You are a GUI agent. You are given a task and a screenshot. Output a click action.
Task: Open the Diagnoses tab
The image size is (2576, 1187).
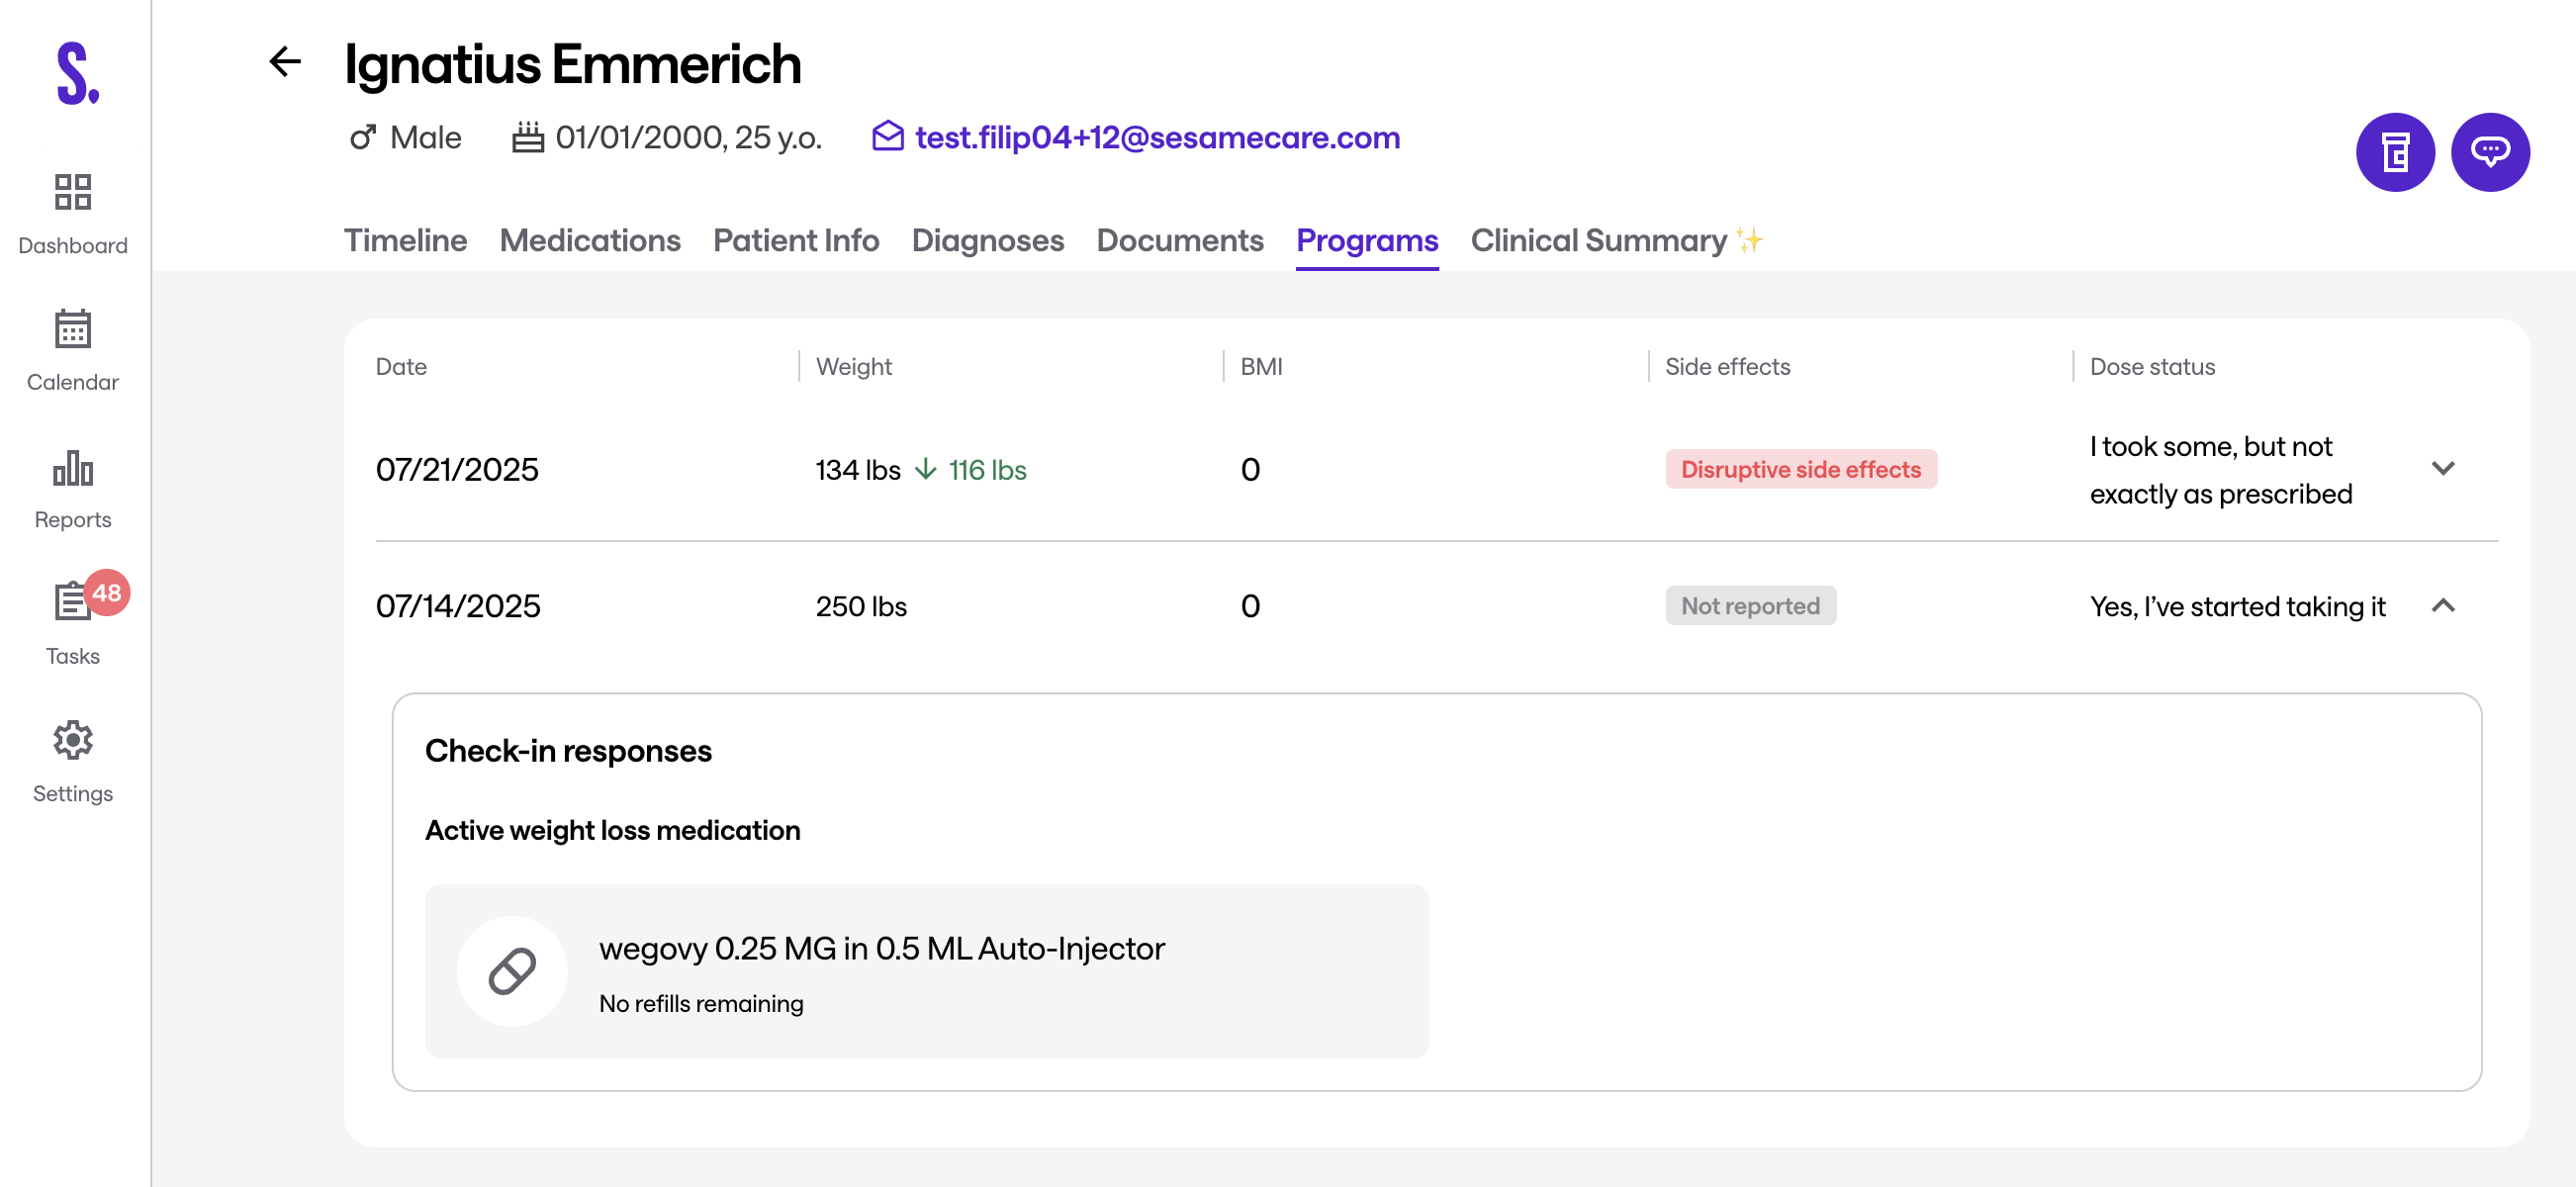tap(987, 241)
